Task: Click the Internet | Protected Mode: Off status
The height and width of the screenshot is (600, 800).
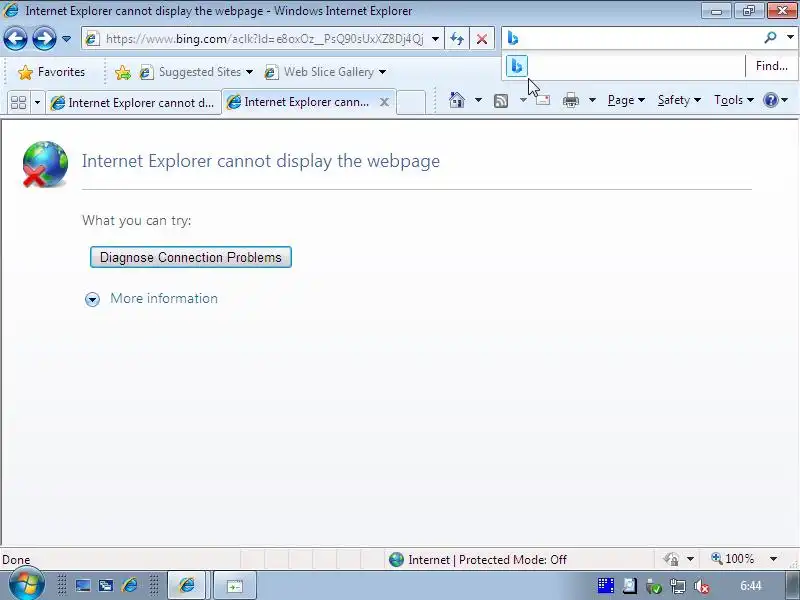Action: pyautogui.click(x=477, y=560)
